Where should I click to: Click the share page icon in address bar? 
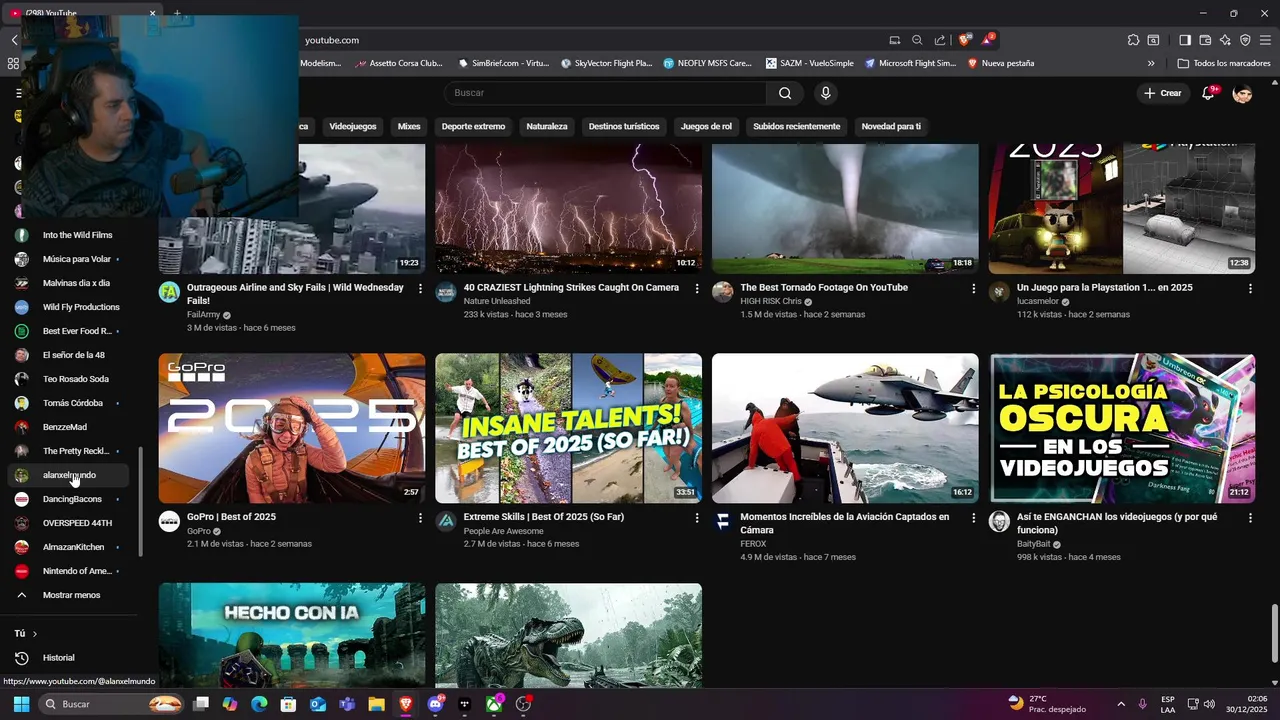pyautogui.click(x=940, y=40)
